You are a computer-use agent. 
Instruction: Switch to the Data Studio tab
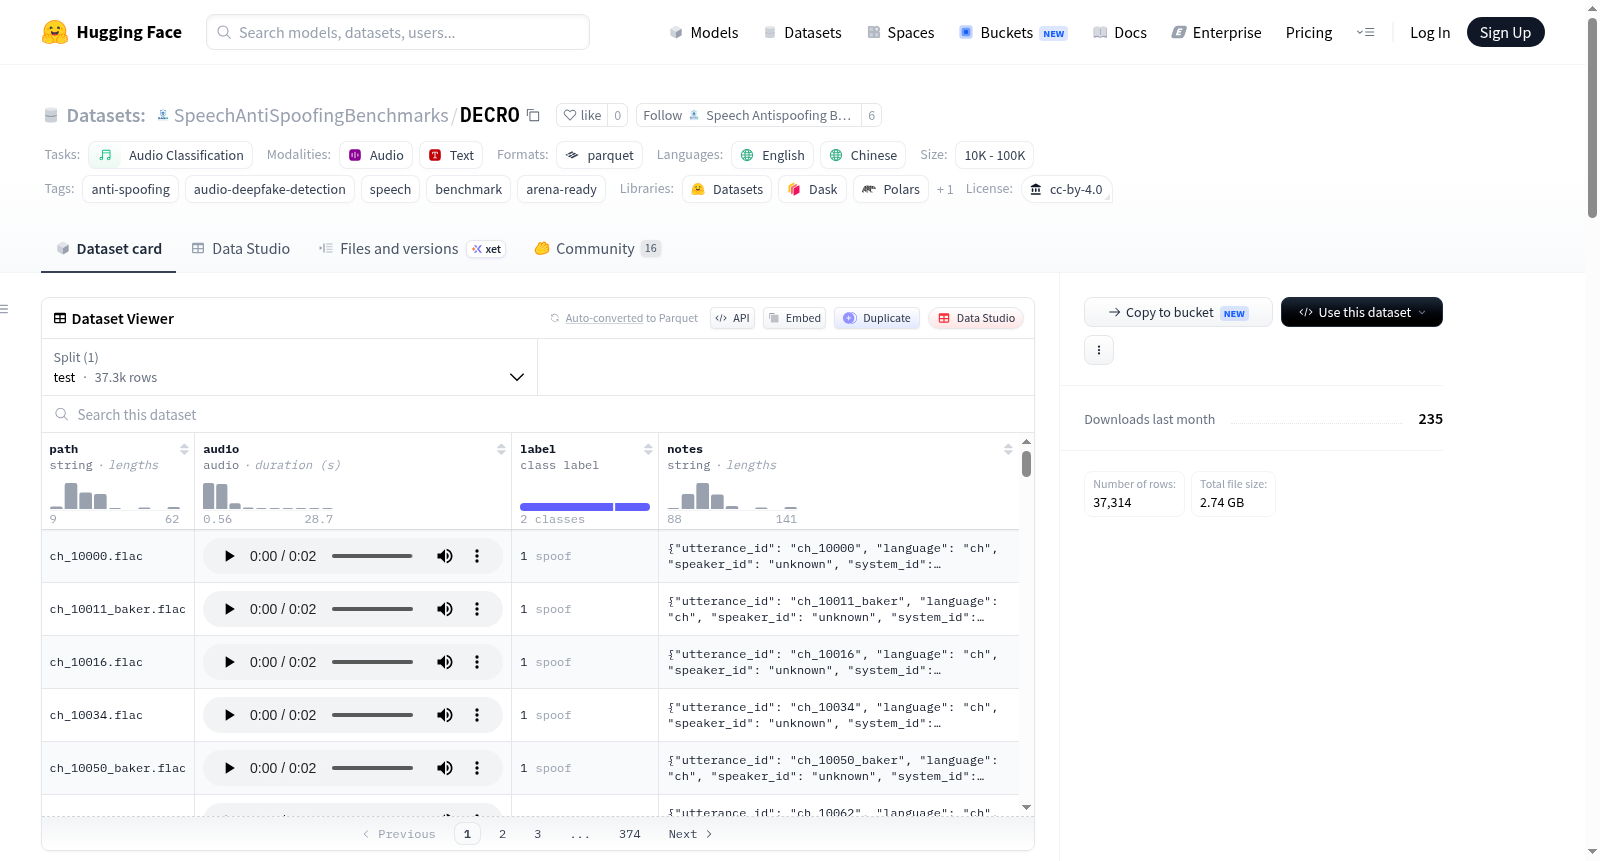point(241,248)
